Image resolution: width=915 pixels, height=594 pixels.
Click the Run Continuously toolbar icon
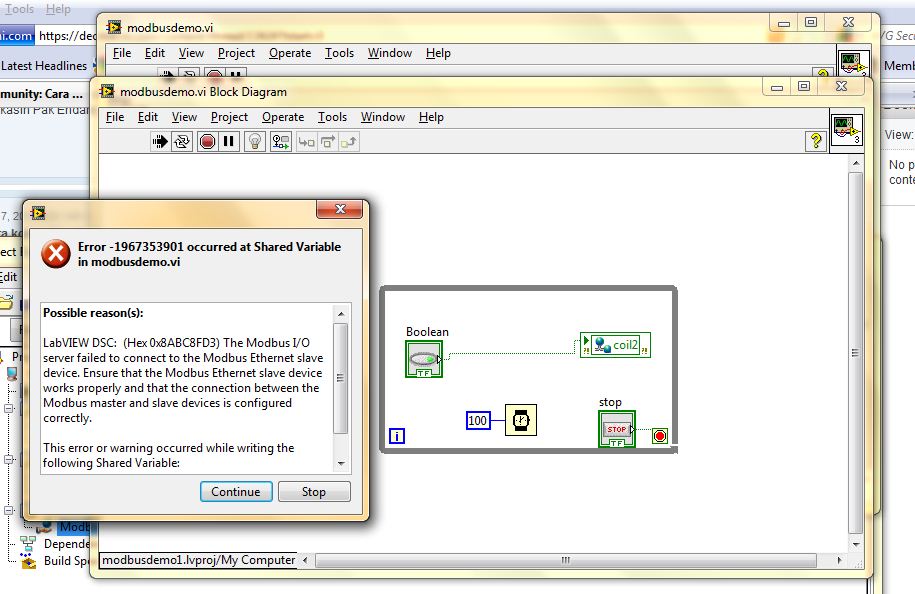[x=182, y=142]
